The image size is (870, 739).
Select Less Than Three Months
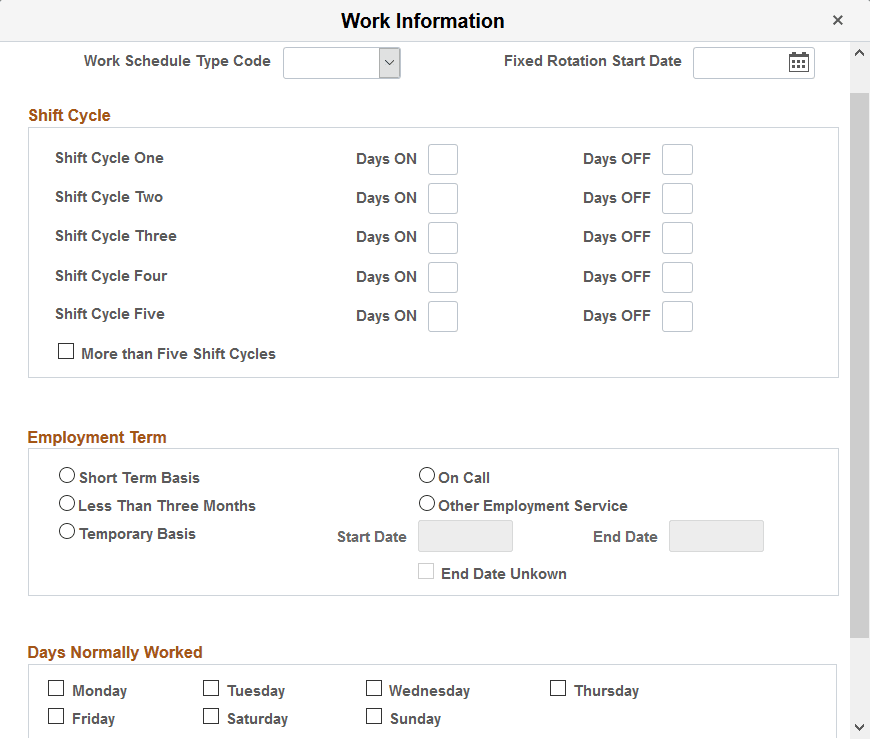67,503
